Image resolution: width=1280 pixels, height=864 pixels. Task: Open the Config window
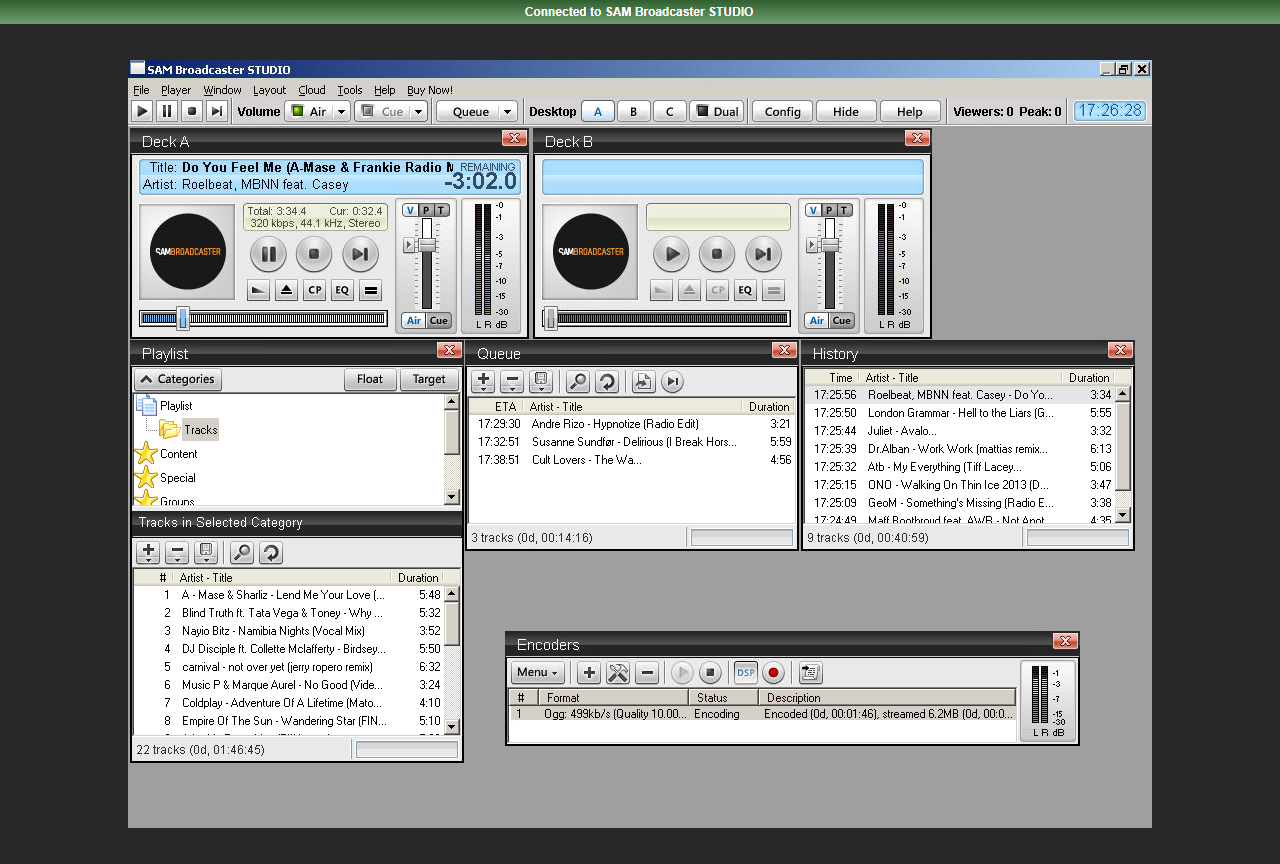tap(781, 111)
